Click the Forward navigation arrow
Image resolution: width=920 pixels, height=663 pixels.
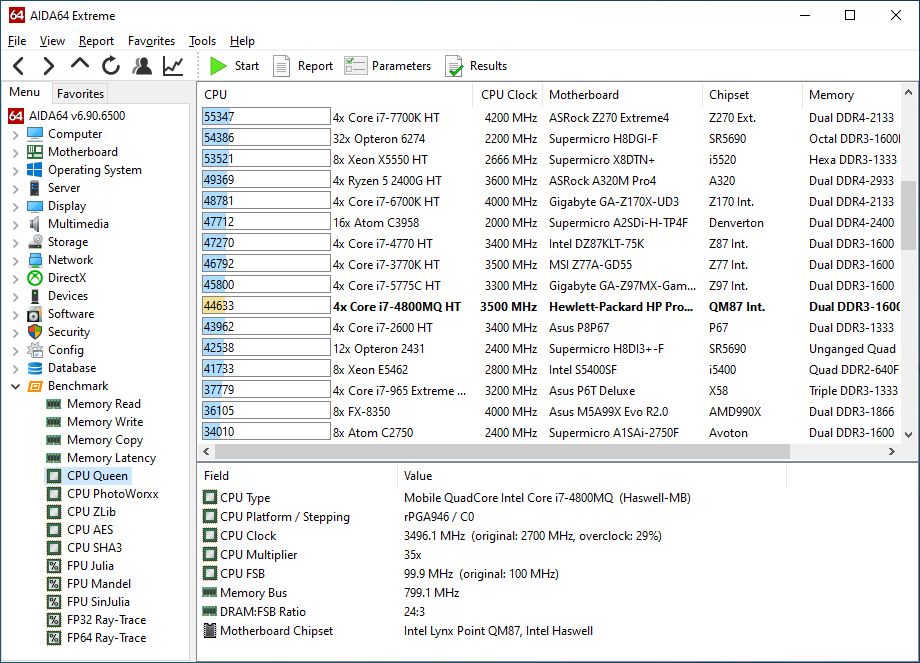click(49, 66)
